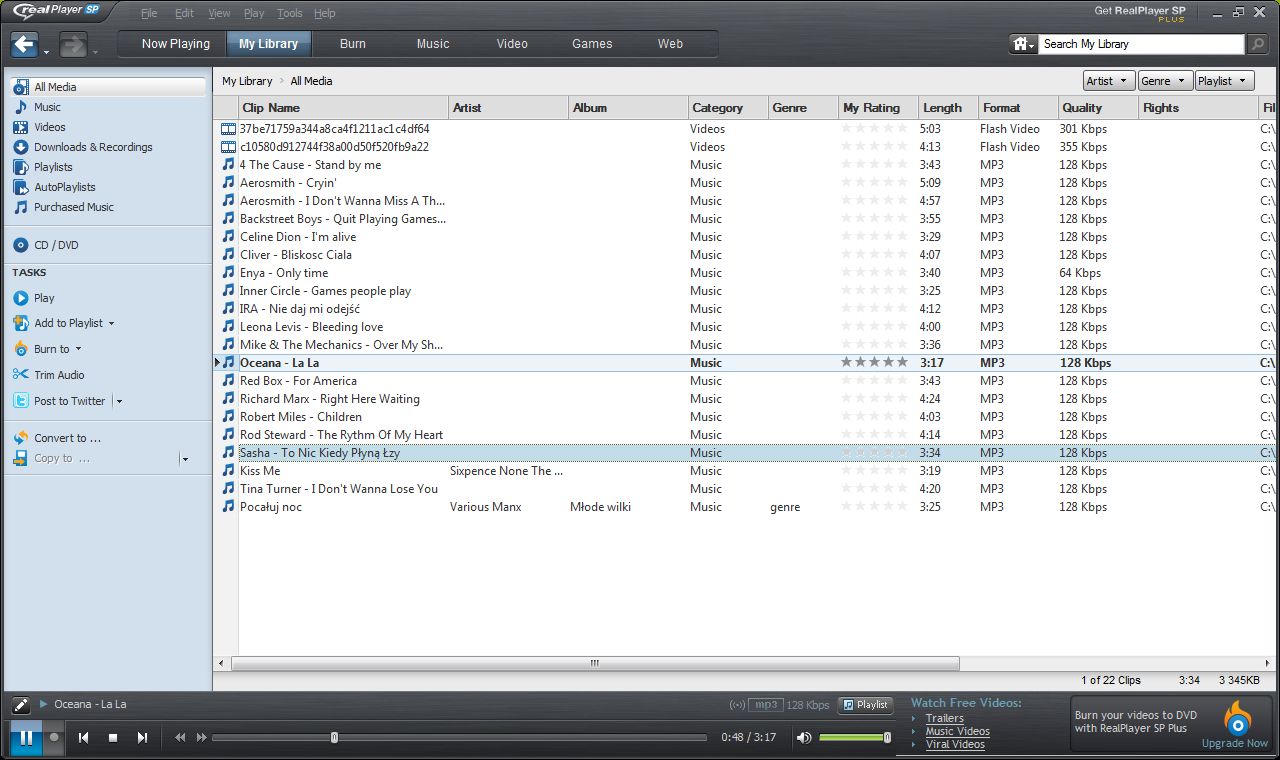This screenshot has width=1280, height=760.
Task: Click the music note icon for Pocałuj noc
Action: click(228, 507)
